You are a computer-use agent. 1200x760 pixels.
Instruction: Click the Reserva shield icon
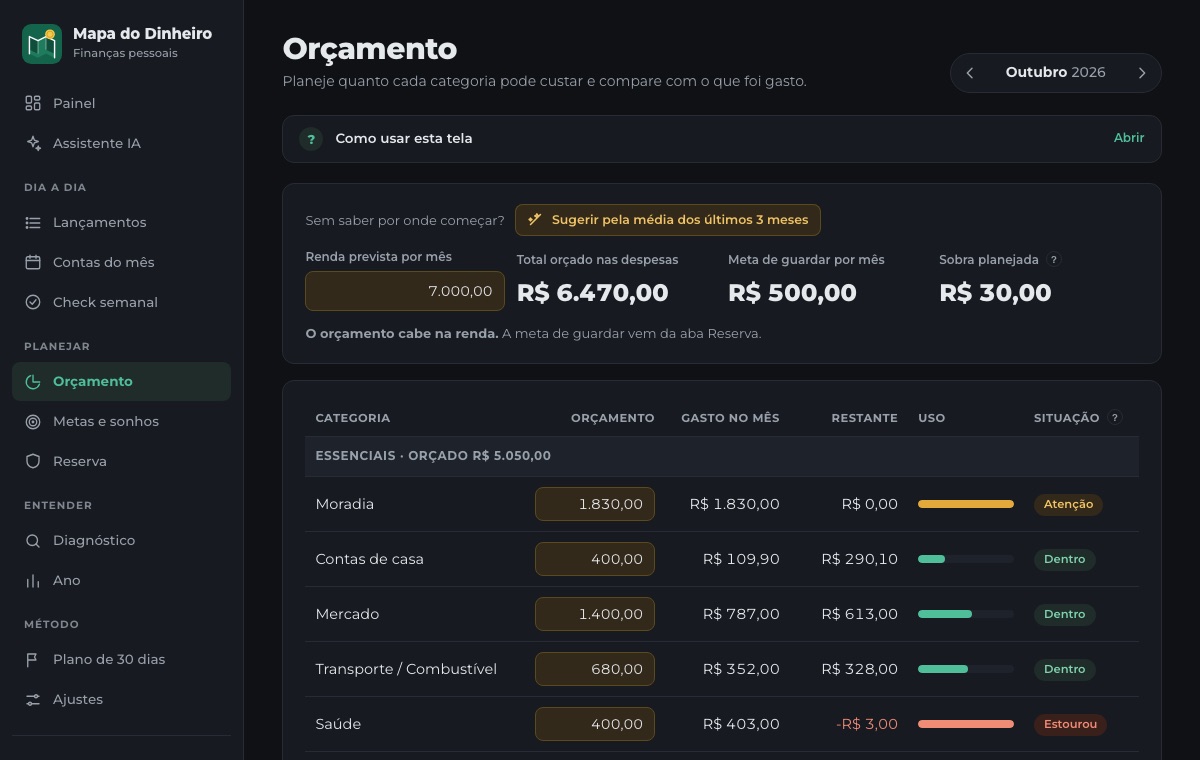[x=33, y=461]
